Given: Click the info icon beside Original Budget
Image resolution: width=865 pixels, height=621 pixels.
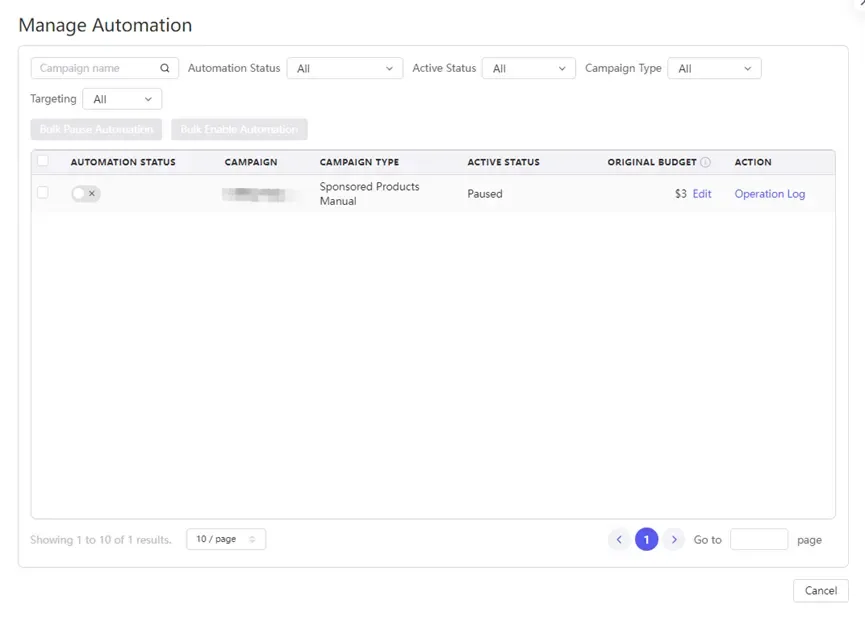Looking at the screenshot, I should tap(705, 162).
